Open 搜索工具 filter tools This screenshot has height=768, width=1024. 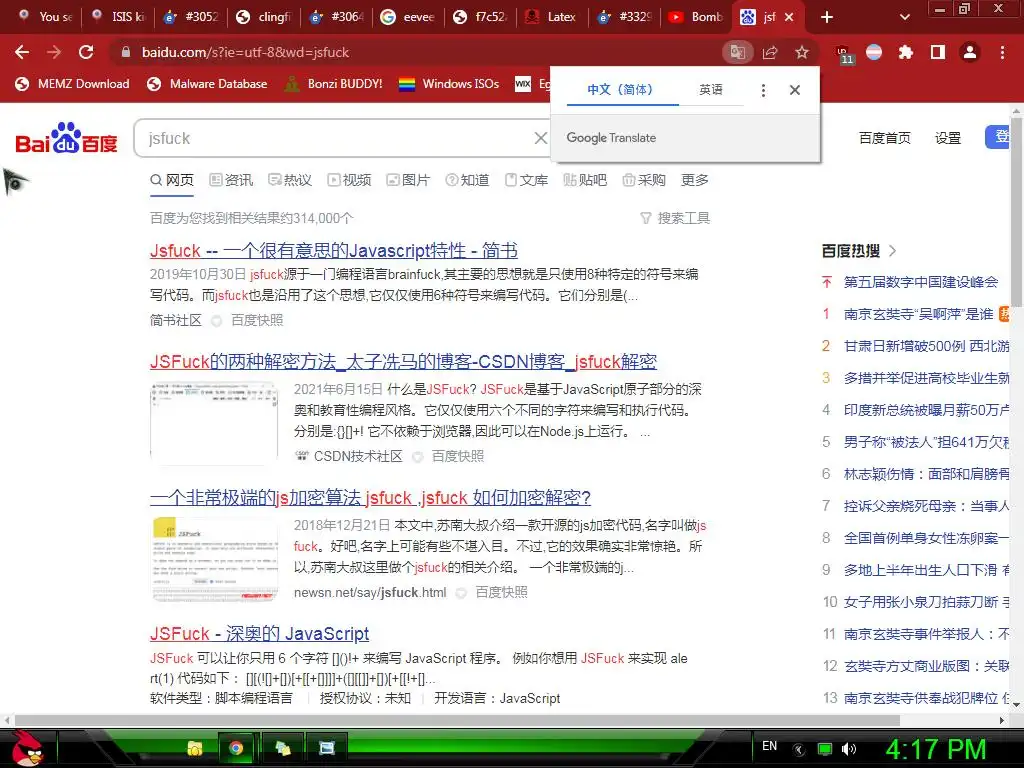tap(675, 218)
